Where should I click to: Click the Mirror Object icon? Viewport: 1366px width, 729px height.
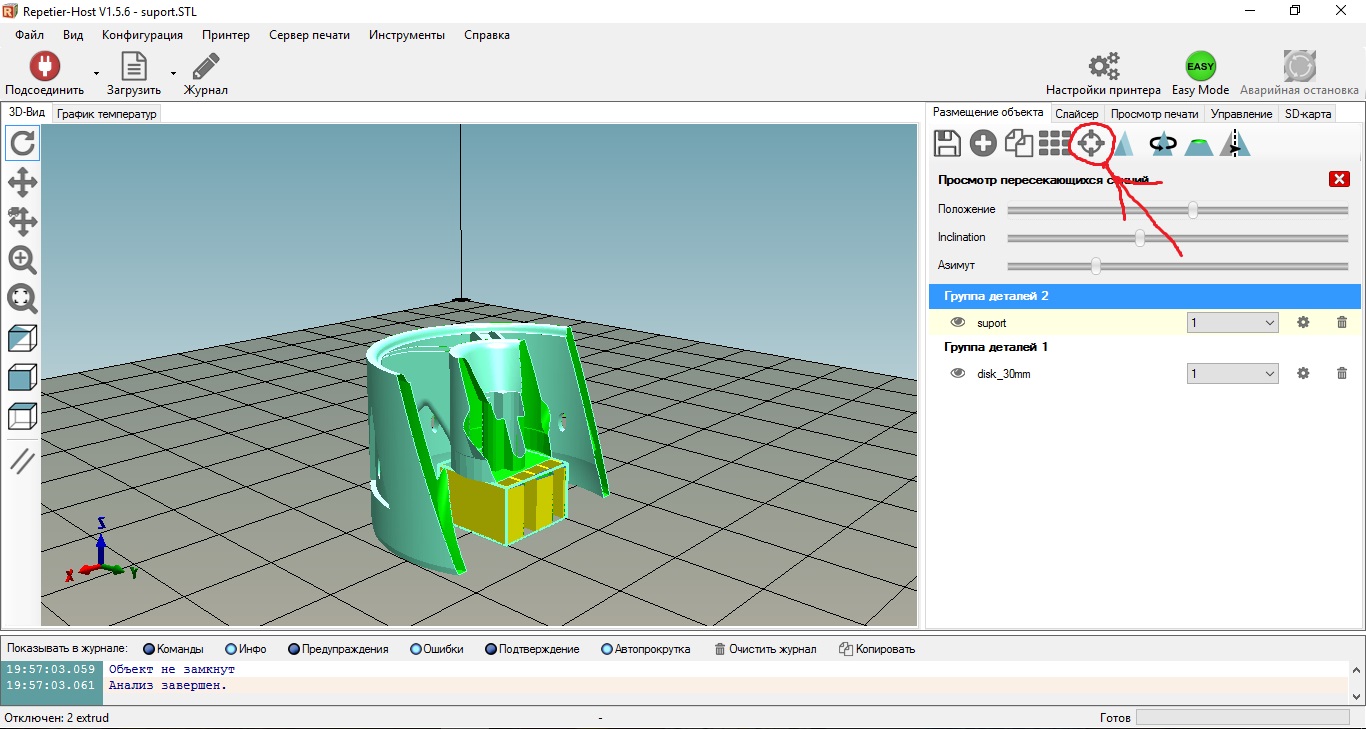(x=1236, y=144)
